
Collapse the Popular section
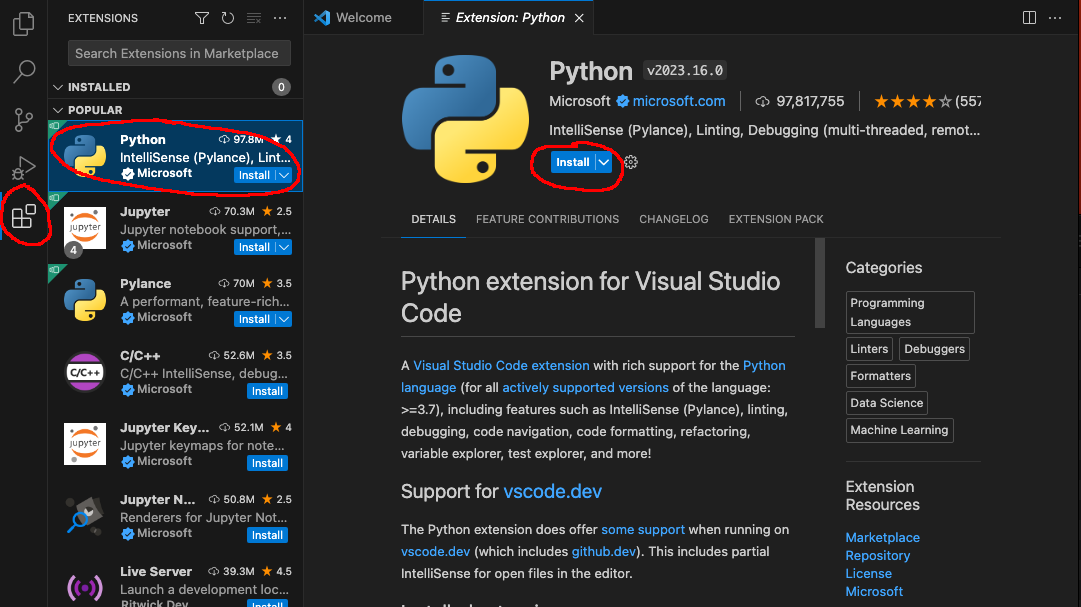click(58, 110)
